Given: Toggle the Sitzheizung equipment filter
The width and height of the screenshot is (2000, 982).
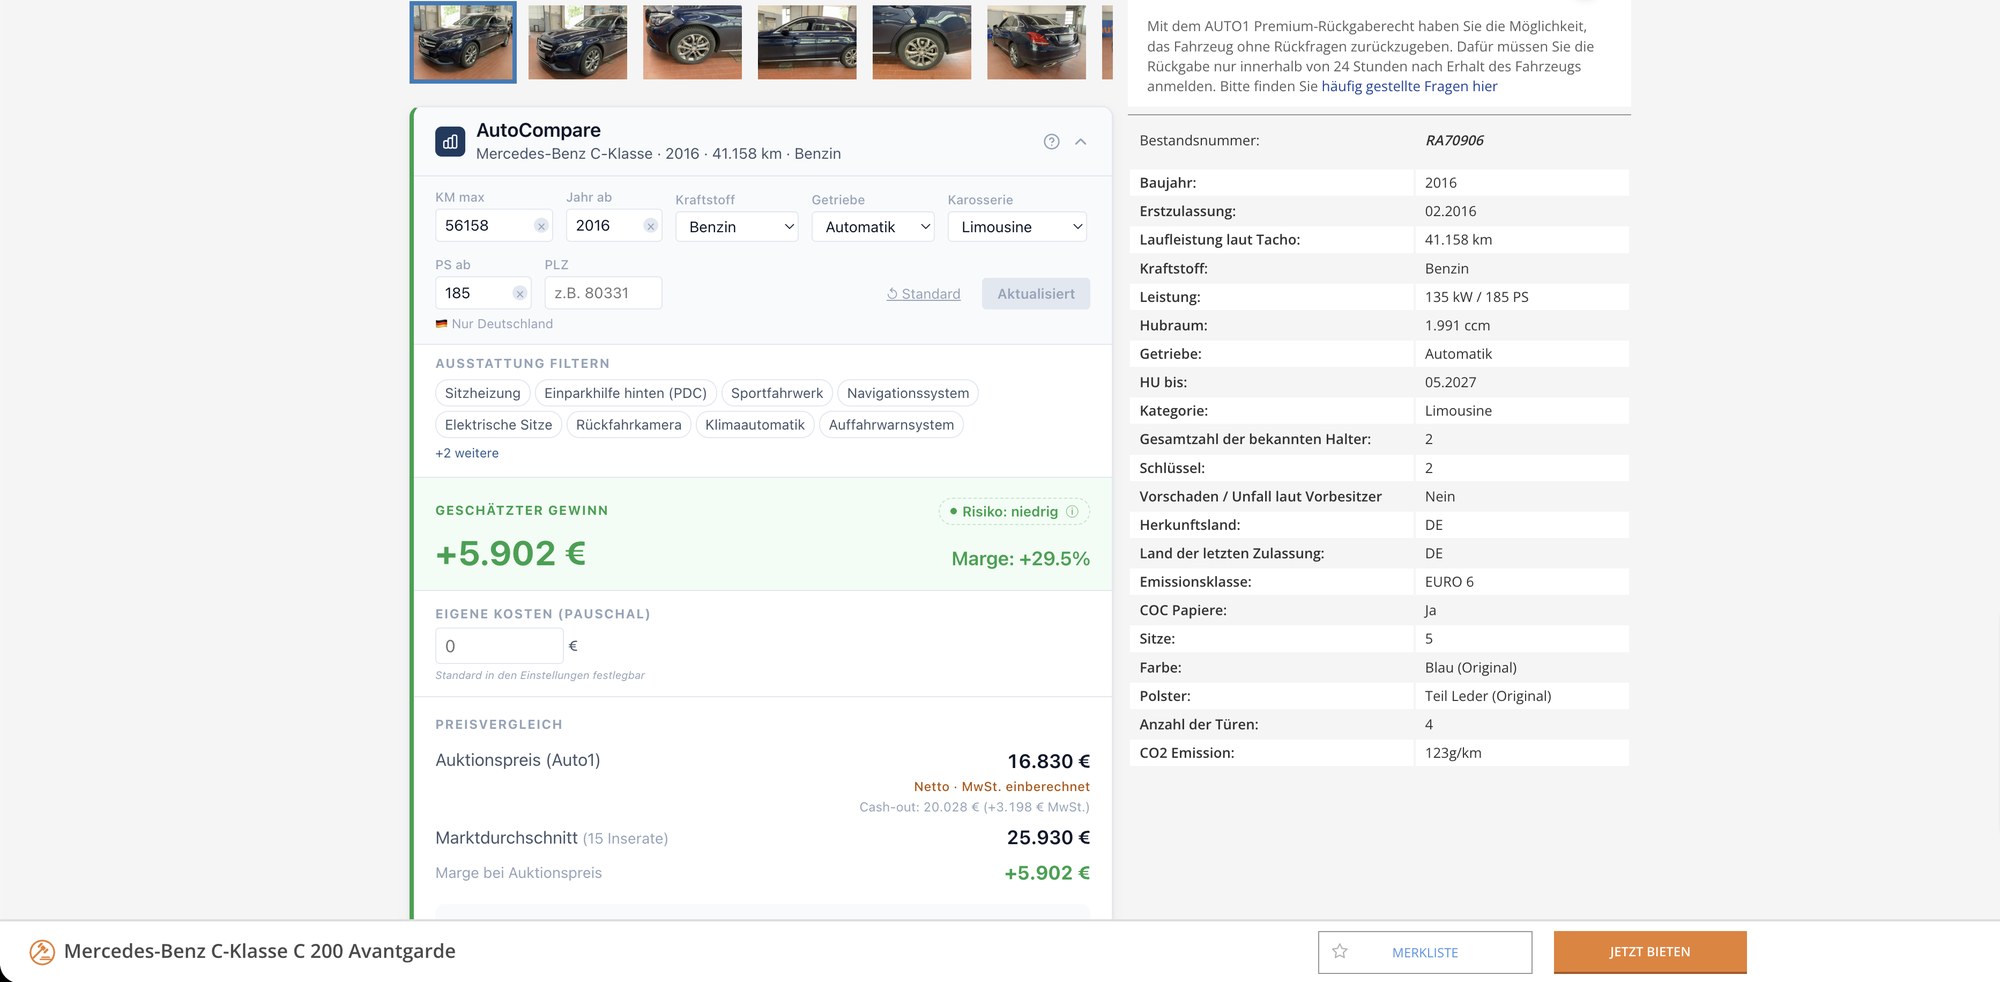Looking at the screenshot, I should 483,393.
